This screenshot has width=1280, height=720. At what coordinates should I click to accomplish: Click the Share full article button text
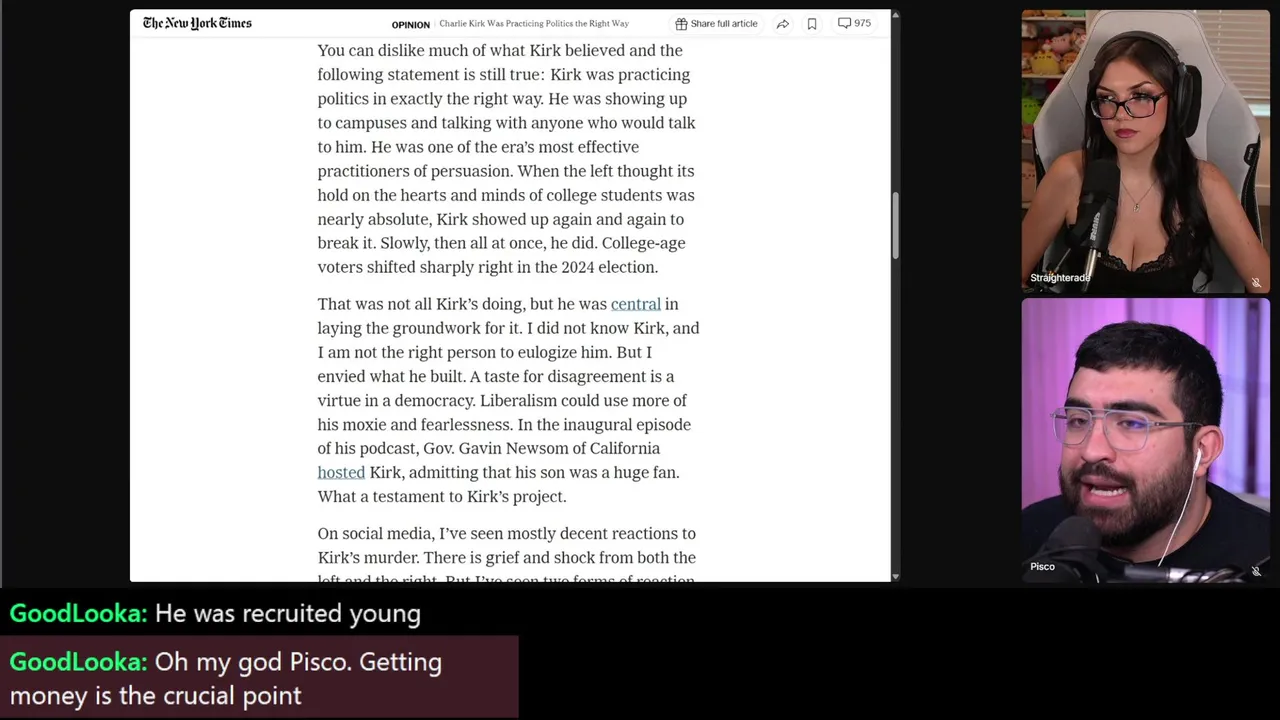[x=724, y=23]
